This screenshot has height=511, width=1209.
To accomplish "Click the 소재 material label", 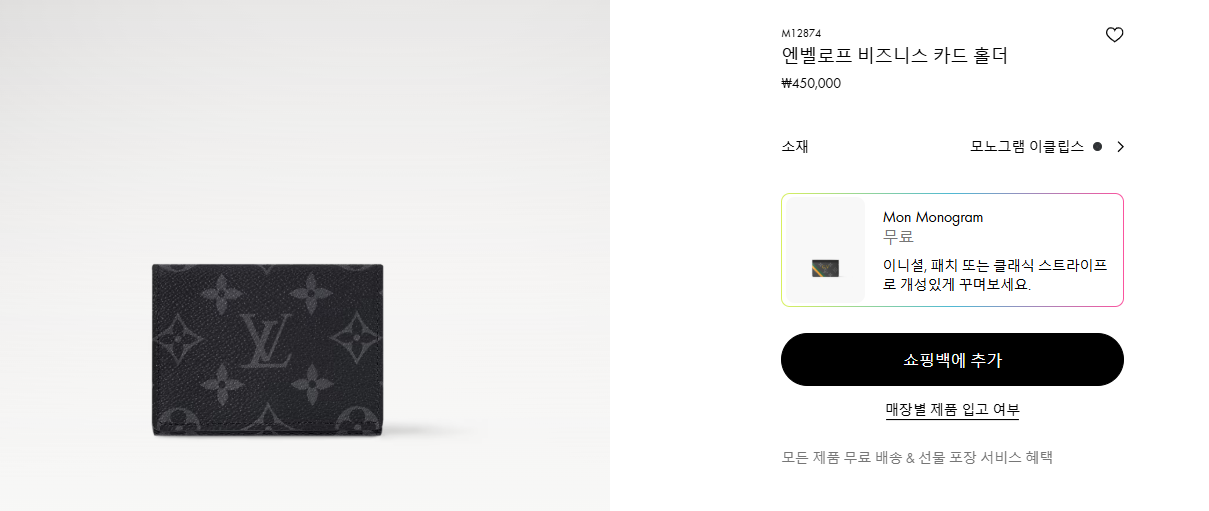I will [794, 147].
